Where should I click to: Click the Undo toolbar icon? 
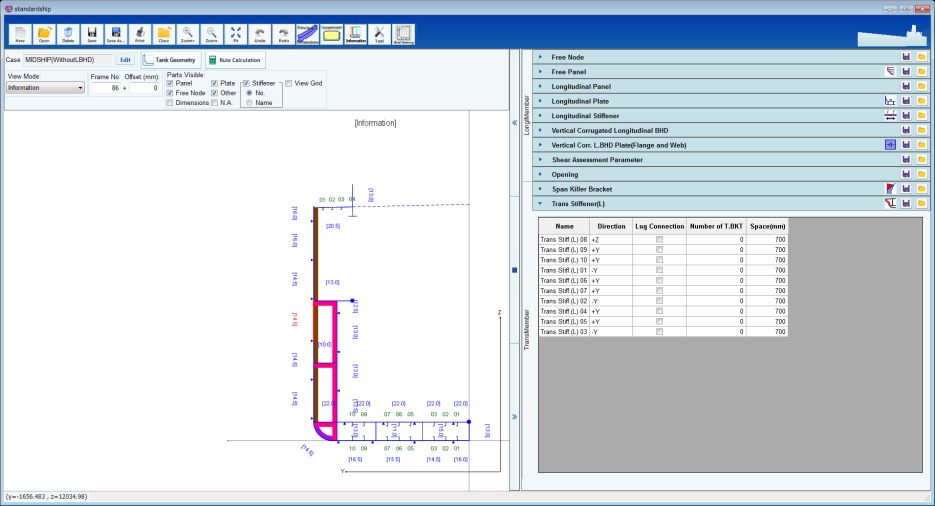click(259, 35)
